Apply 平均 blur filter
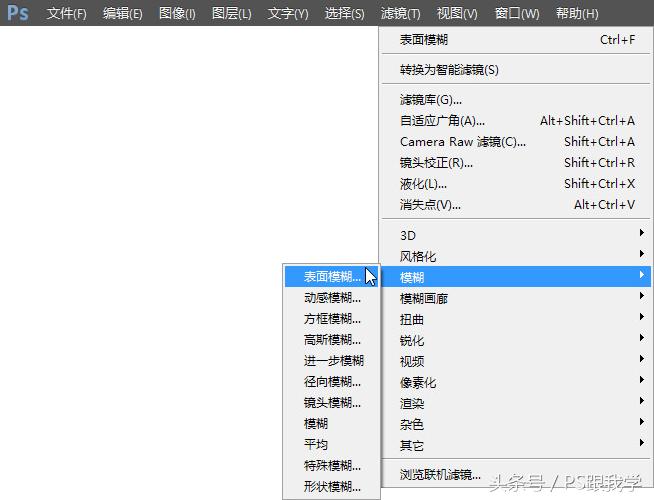654x500 pixels. tap(332, 445)
